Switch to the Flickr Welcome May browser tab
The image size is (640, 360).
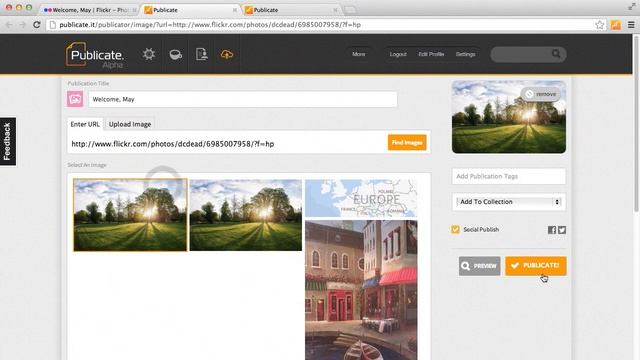(90, 10)
